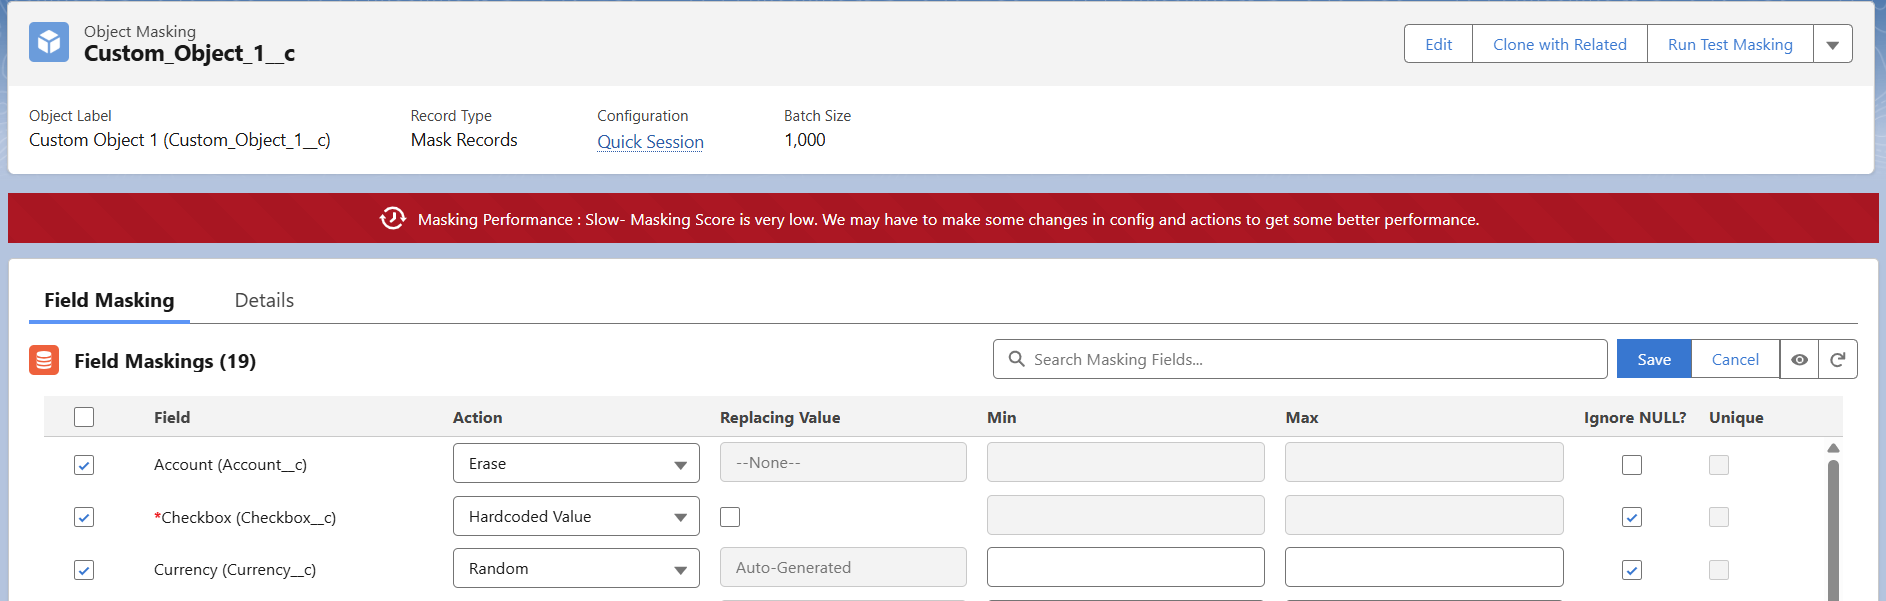Screen dimensions: 1886x601
Task: Check the Checkbox field replacing value box
Action: click(x=730, y=517)
